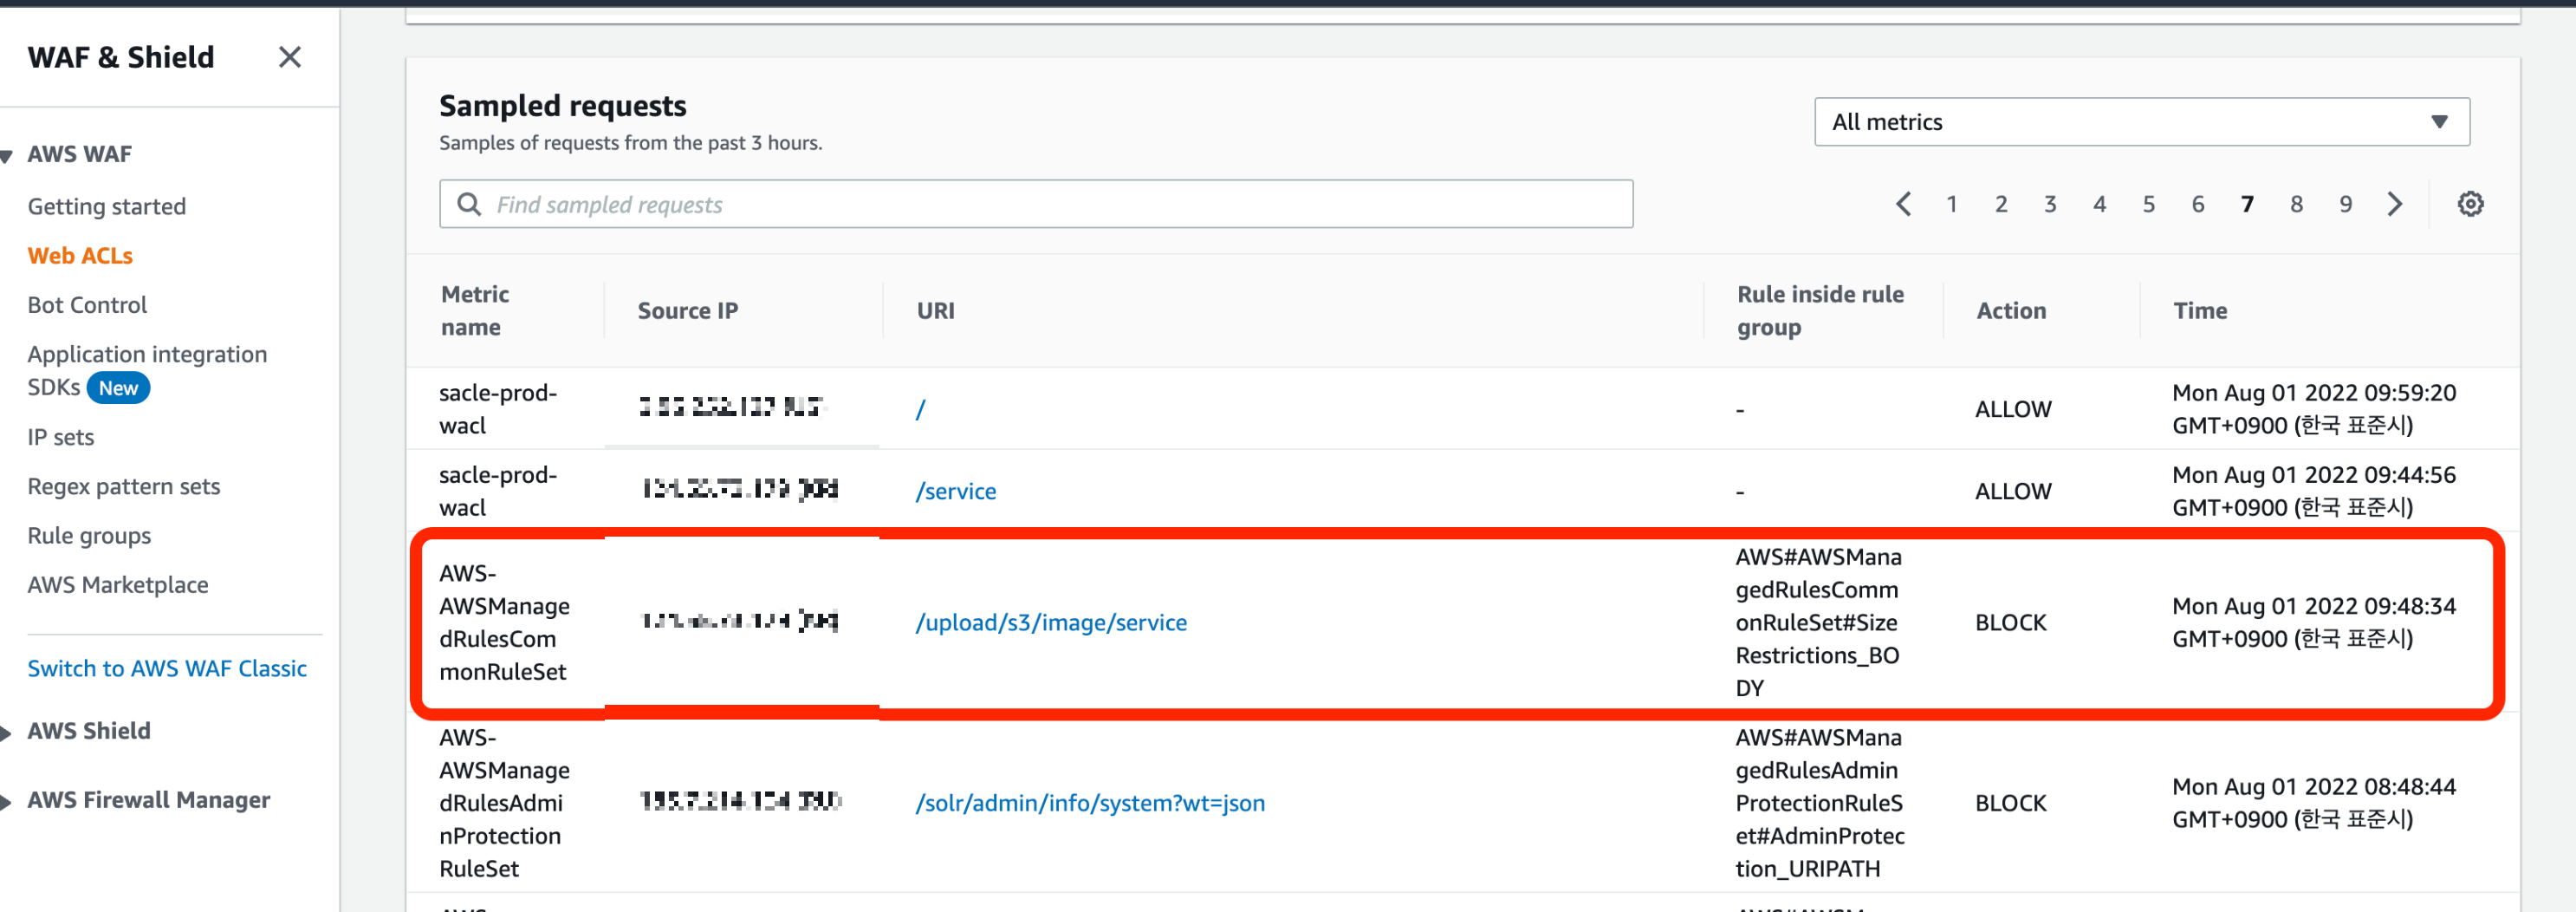This screenshot has height=912, width=2576.
Task: Open the All metrics dropdown
Action: point(2141,122)
